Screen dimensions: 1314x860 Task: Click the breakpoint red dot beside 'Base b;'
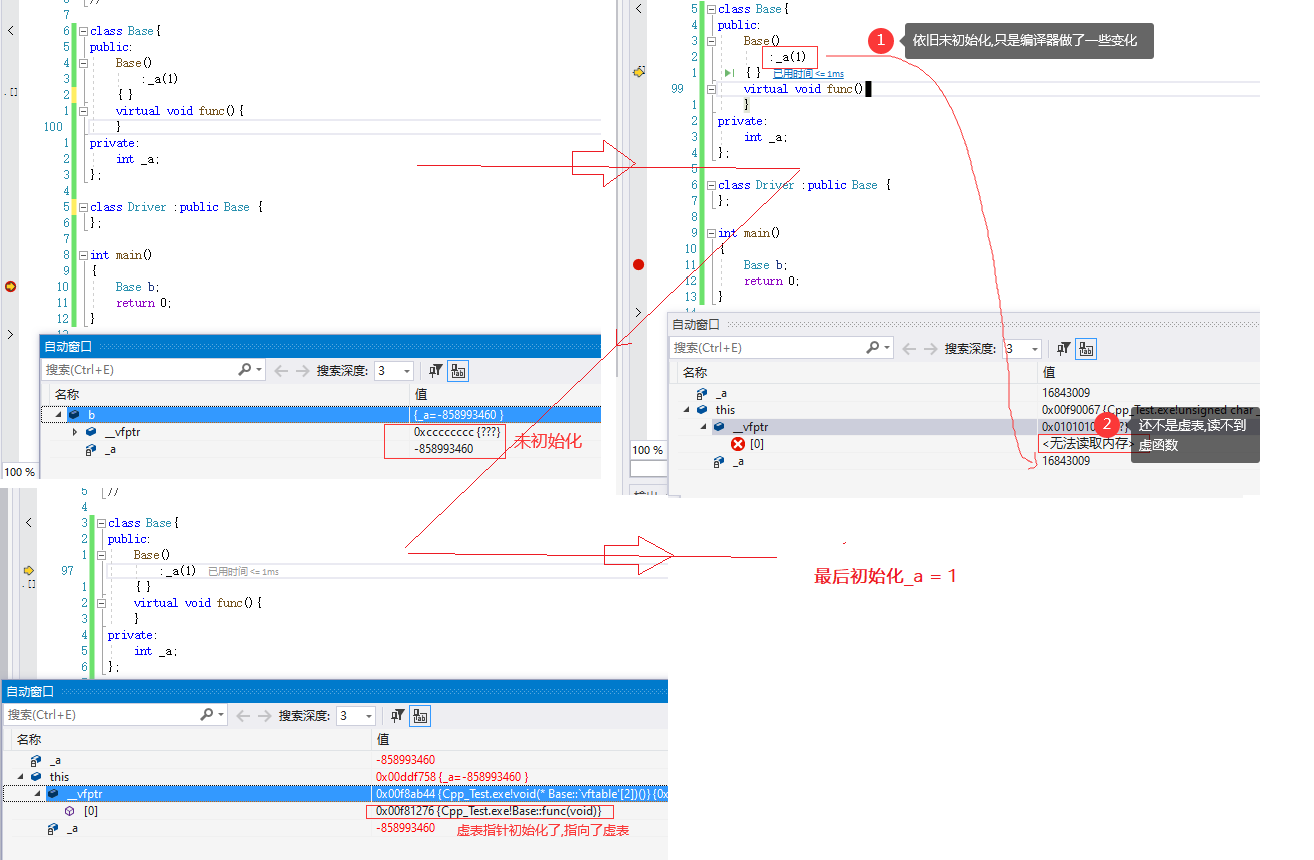point(638,265)
